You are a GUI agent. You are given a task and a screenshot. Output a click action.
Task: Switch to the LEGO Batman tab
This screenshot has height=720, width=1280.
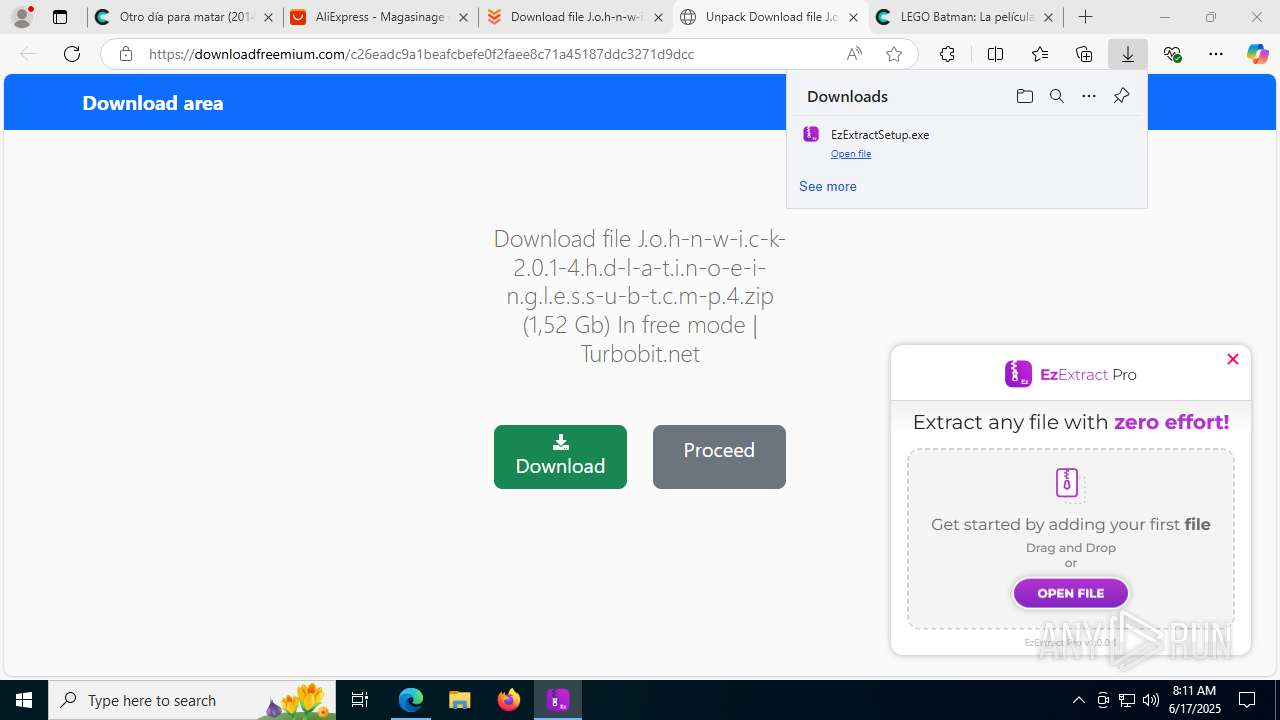[965, 17]
